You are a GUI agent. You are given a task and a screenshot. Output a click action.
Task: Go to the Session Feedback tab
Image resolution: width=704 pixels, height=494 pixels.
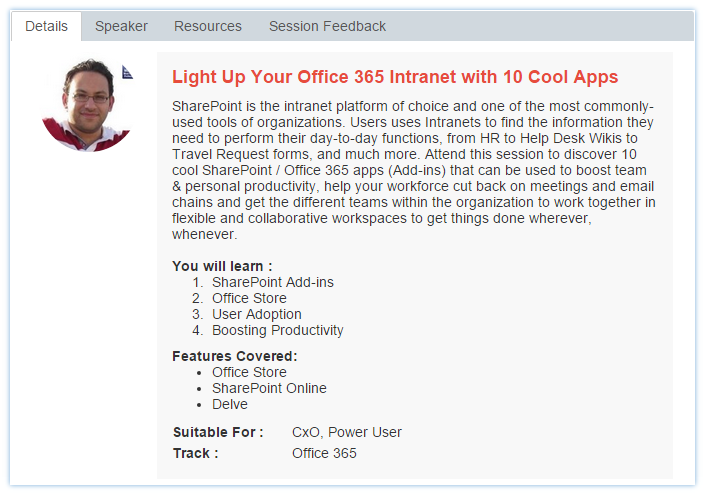click(327, 26)
